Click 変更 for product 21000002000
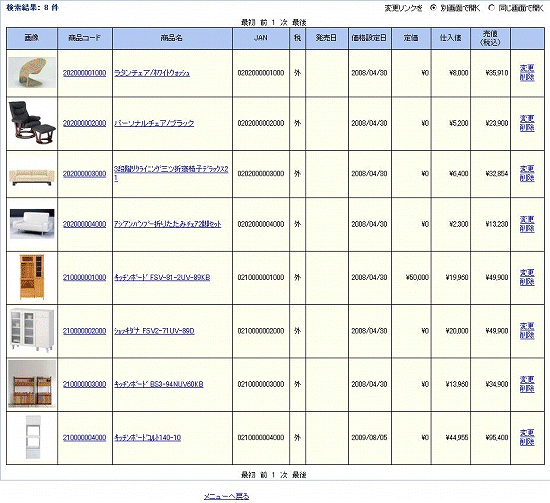Screen dimensions: 550x503 tap(527, 326)
